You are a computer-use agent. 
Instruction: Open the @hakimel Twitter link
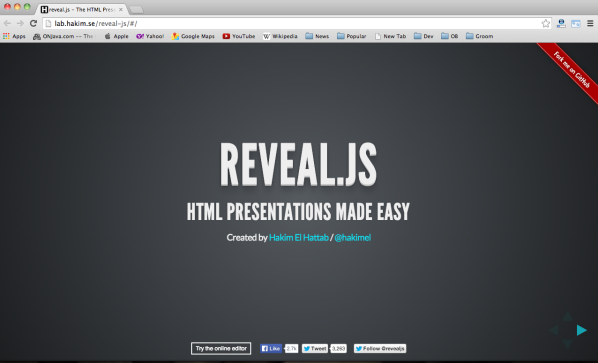(352, 238)
